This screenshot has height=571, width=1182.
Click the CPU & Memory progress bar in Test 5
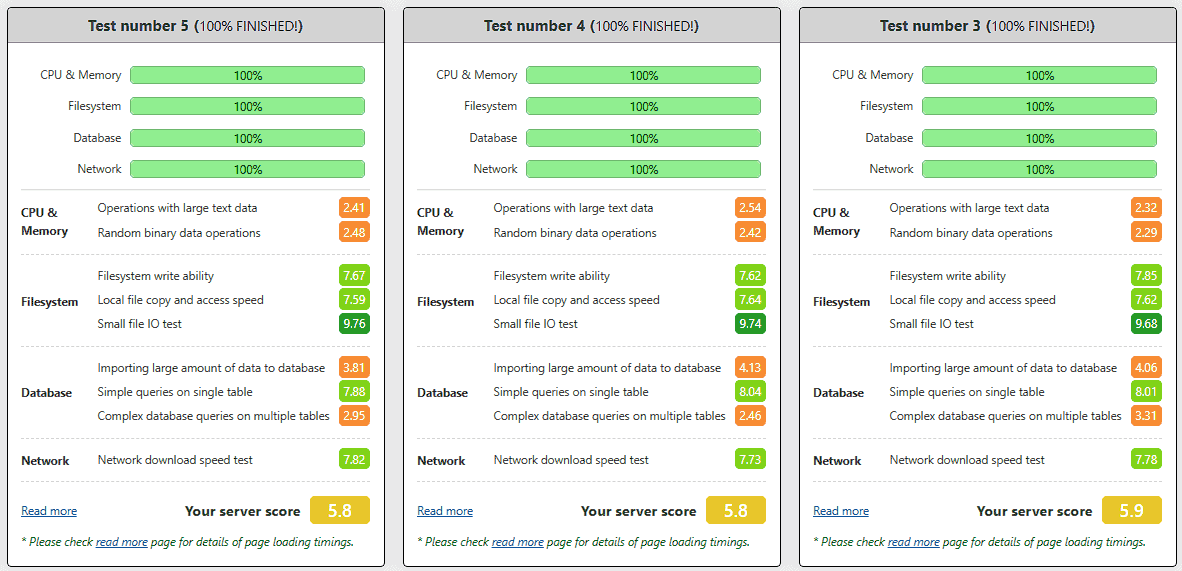click(247, 75)
